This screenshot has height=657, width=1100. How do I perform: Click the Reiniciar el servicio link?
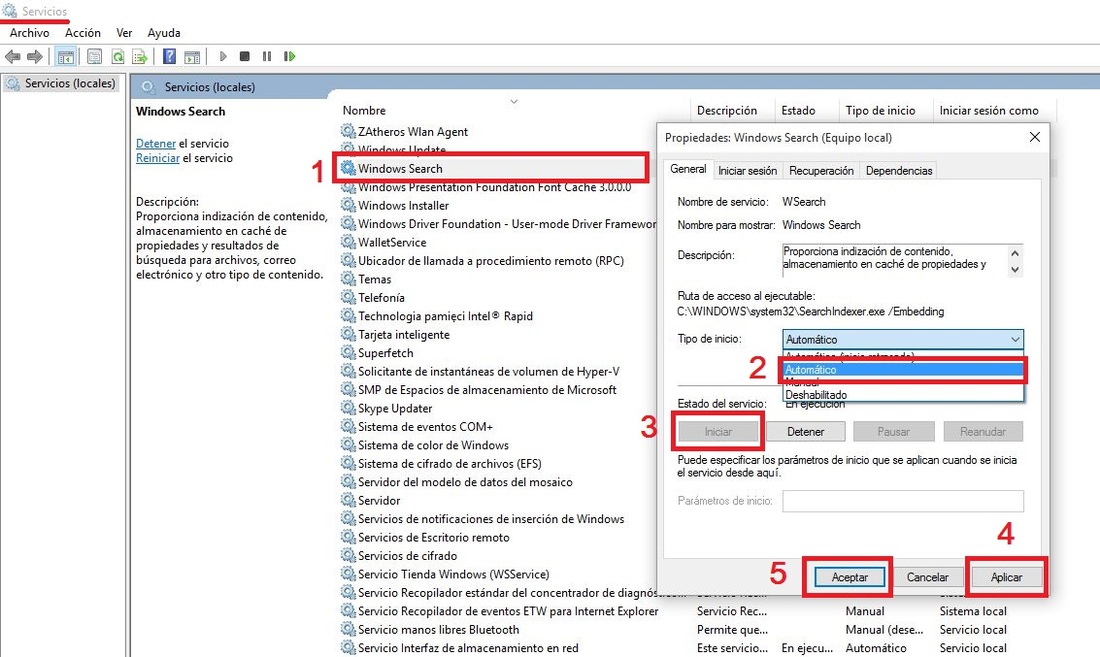coord(158,158)
